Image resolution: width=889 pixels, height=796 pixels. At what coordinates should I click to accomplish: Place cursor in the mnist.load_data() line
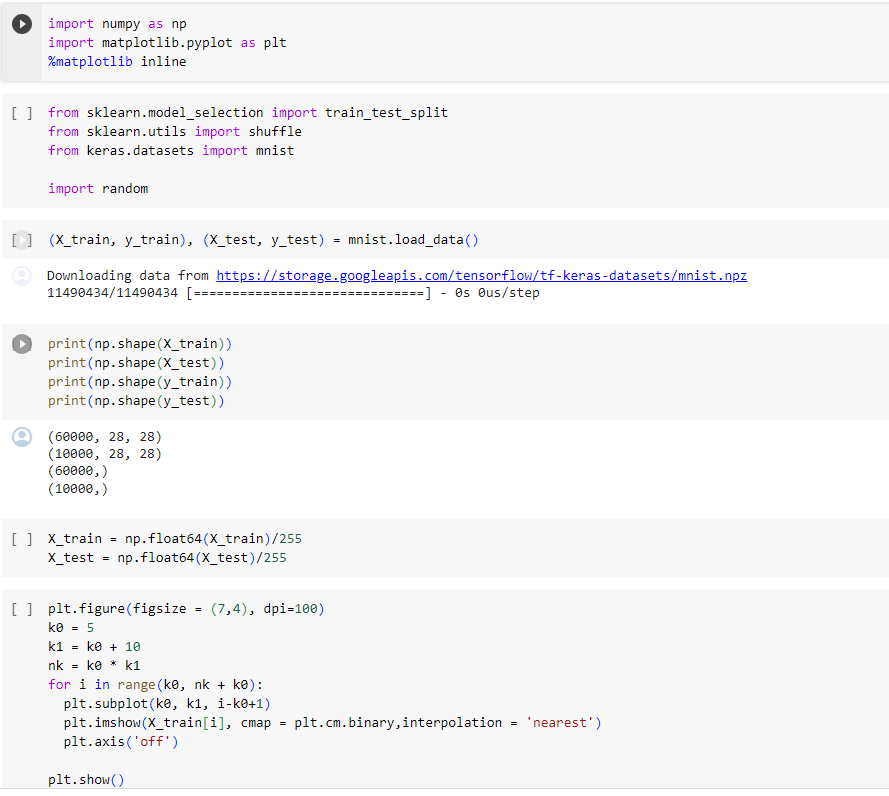pyautogui.click(x=264, y=240)
